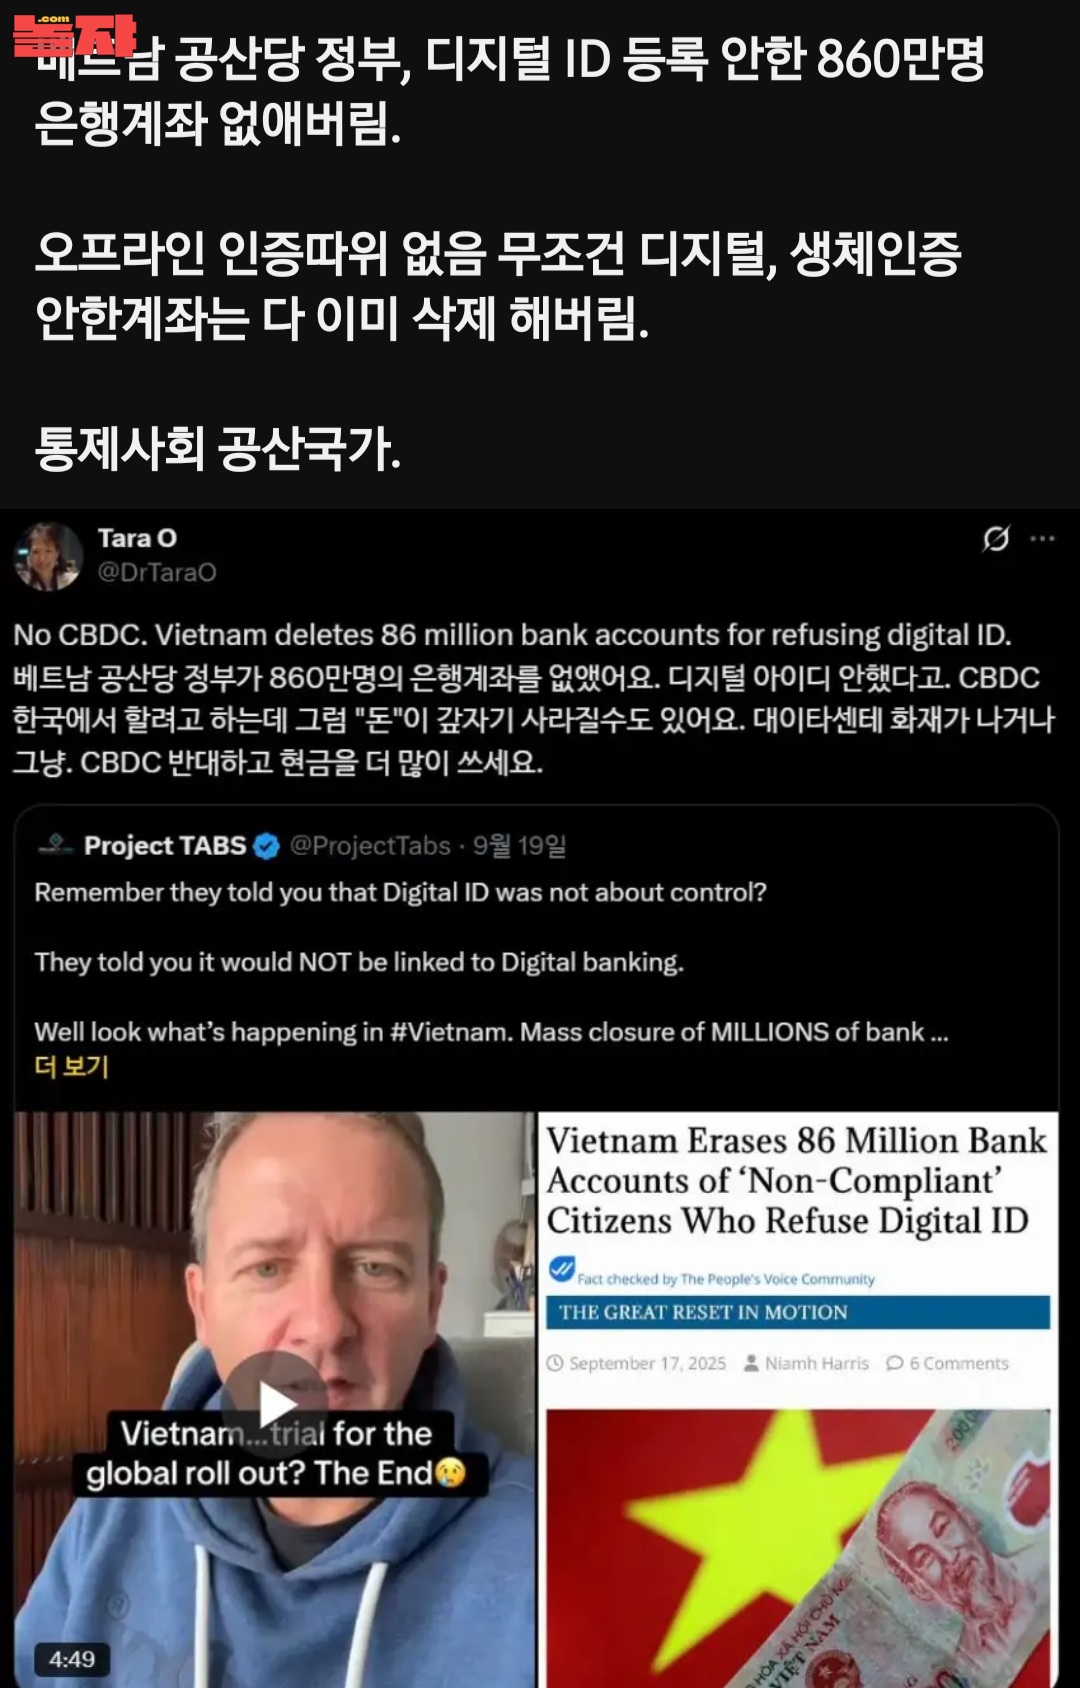
Task: Click the Project TABS verified badge
Action: (266, 846)
